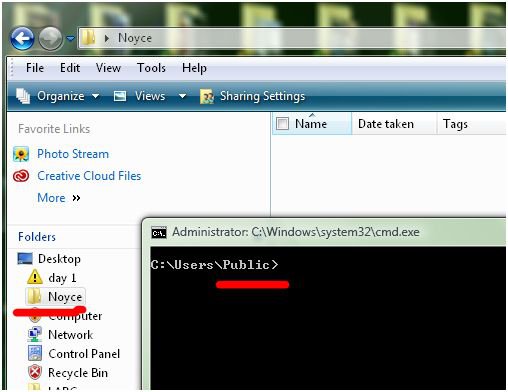Click the red Recycle Bin shield icon

35,372
